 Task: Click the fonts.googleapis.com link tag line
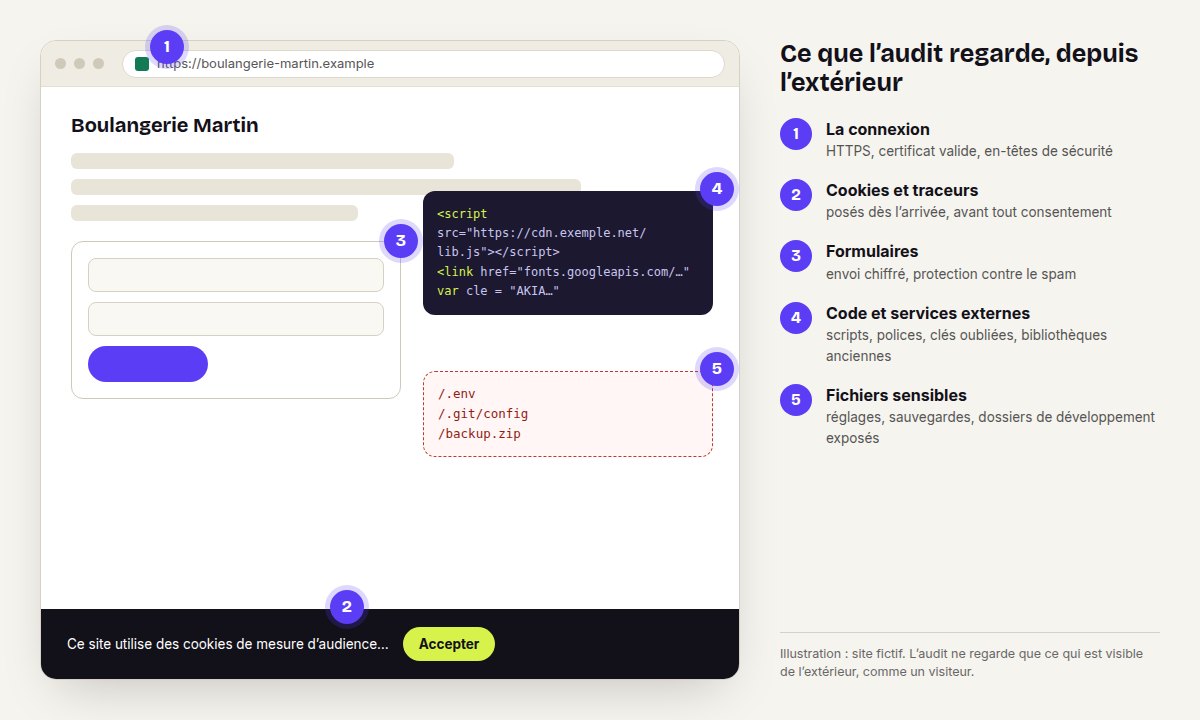563,271
